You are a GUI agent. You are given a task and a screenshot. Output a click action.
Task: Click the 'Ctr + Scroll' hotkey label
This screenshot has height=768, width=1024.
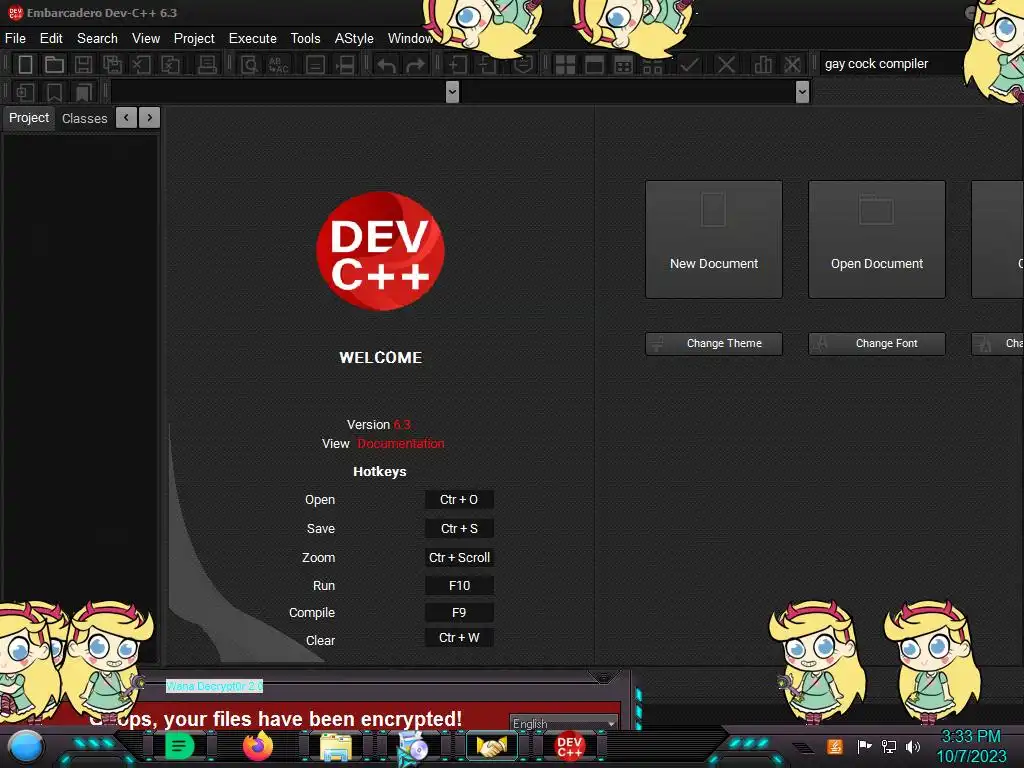pos(459,558)
